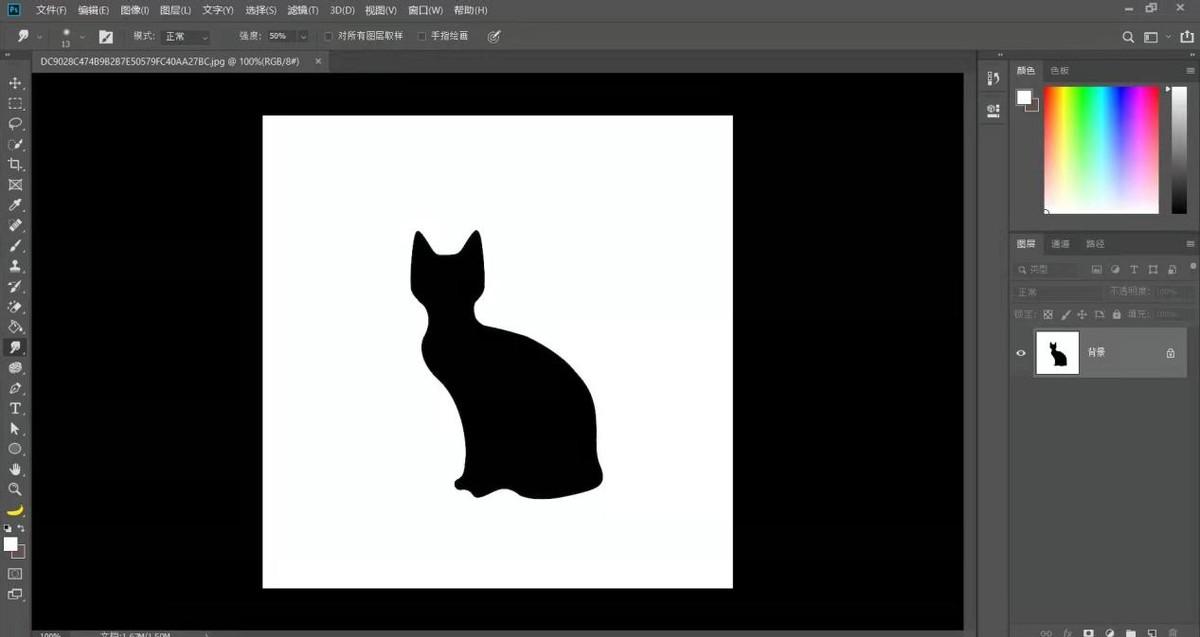The height and width of the screenshot is (637, 1200).
Task: Select the Ellipse shape tool
Action: pos(15,449)
